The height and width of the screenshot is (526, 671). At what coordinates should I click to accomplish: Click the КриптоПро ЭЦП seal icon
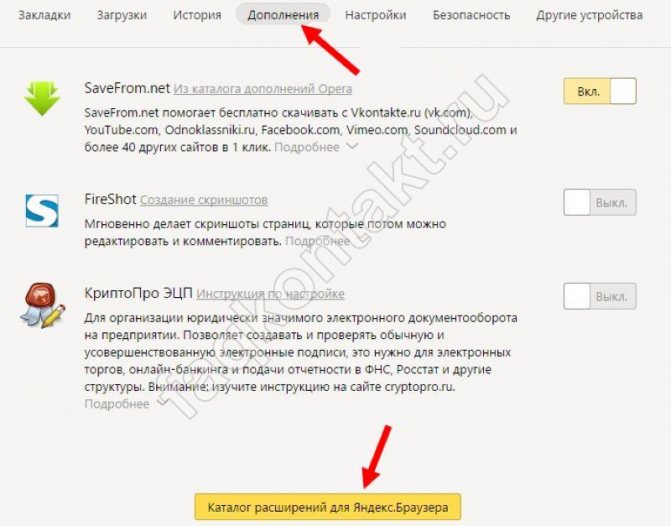42,306
